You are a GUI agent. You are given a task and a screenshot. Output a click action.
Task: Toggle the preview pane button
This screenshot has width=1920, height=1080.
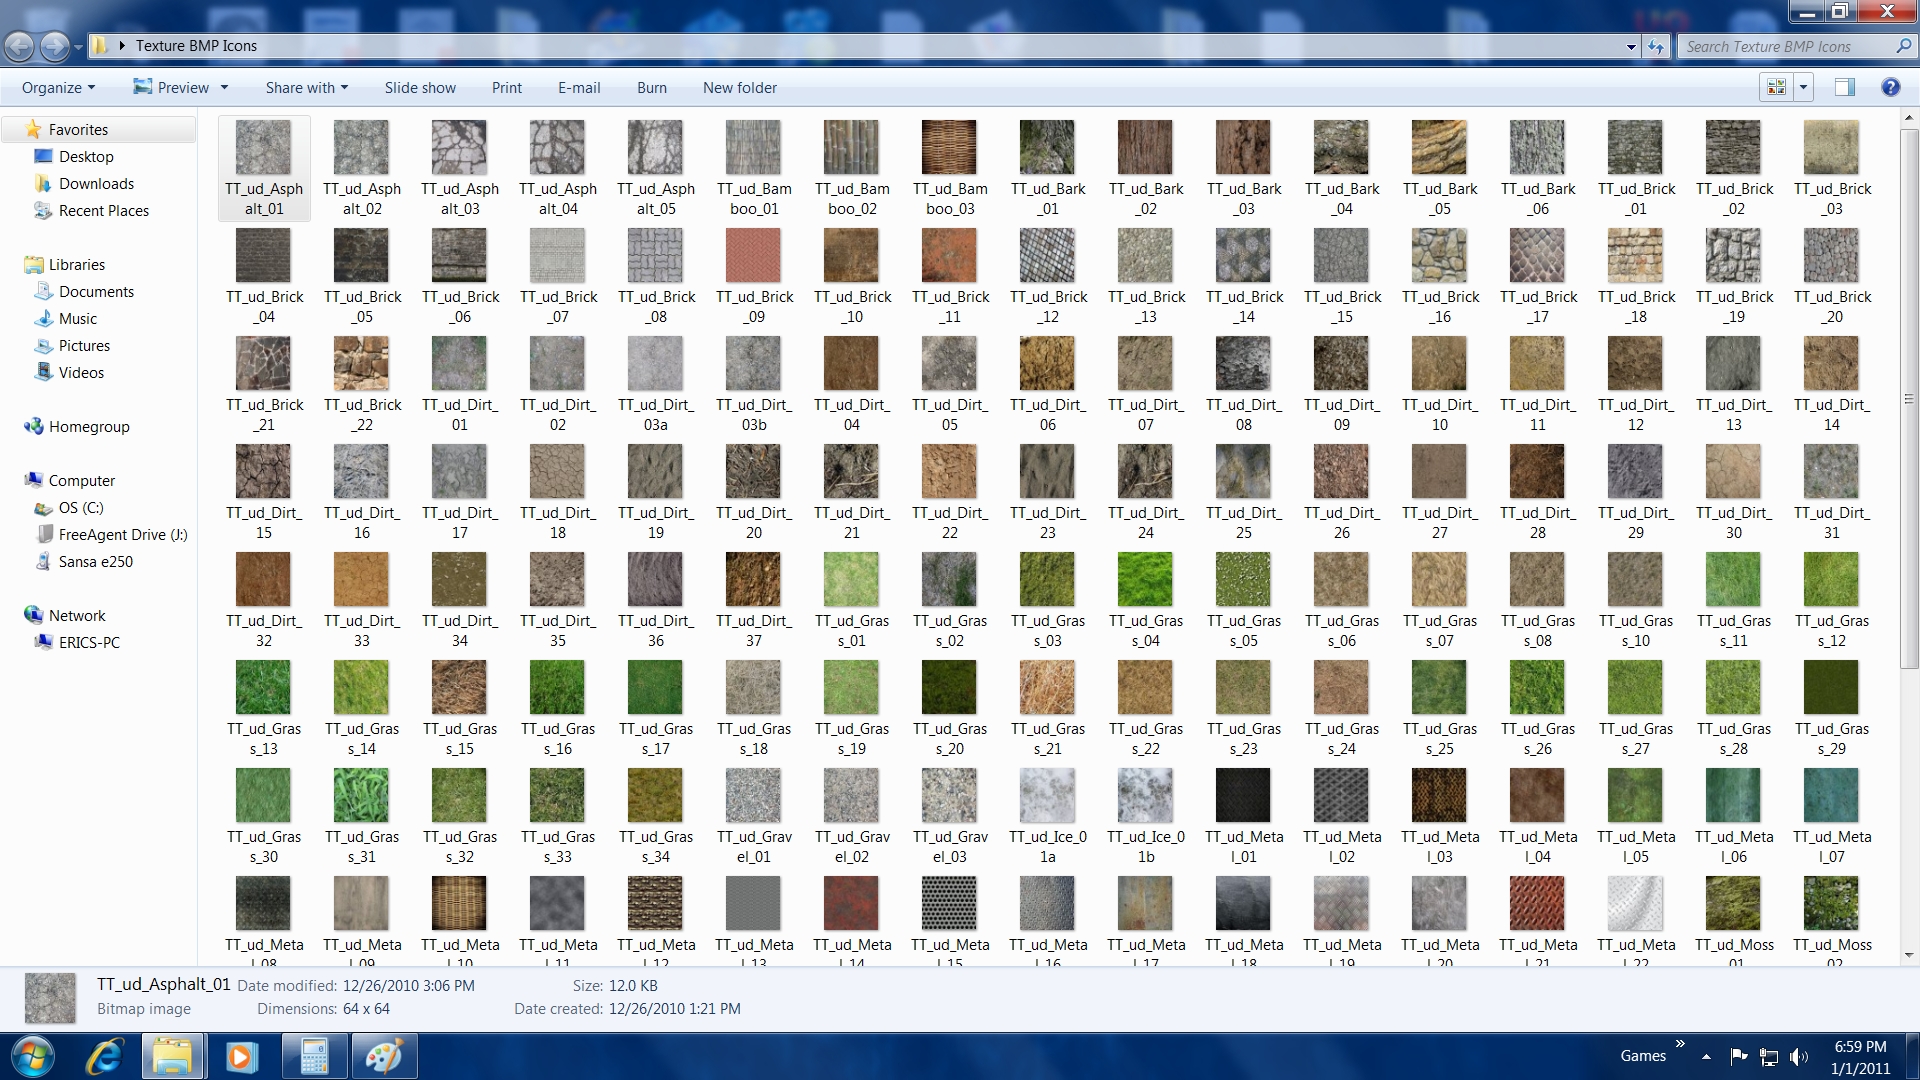(x=1845, y=88)
